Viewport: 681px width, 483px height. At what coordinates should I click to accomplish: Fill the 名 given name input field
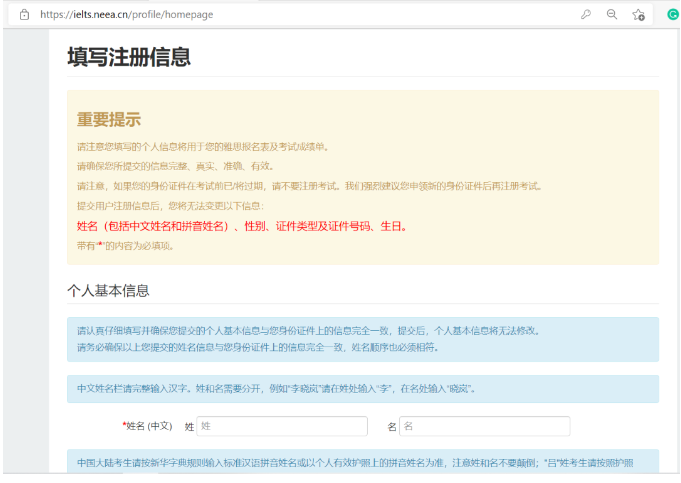pyautogui.click(x=485, y=426)
